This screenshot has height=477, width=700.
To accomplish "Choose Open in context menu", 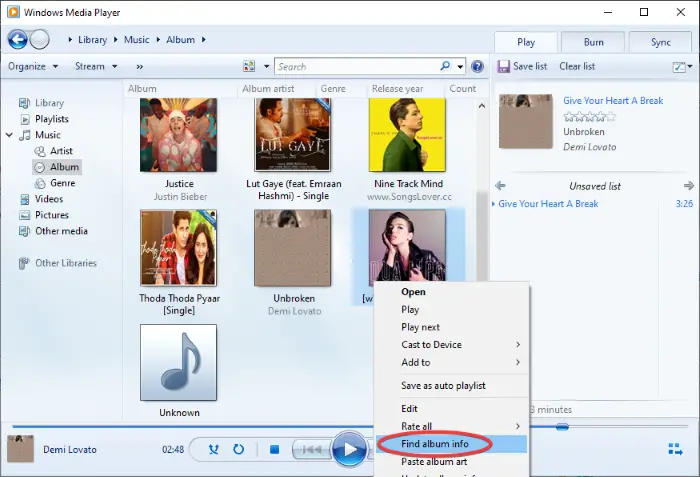I will 452,292.
